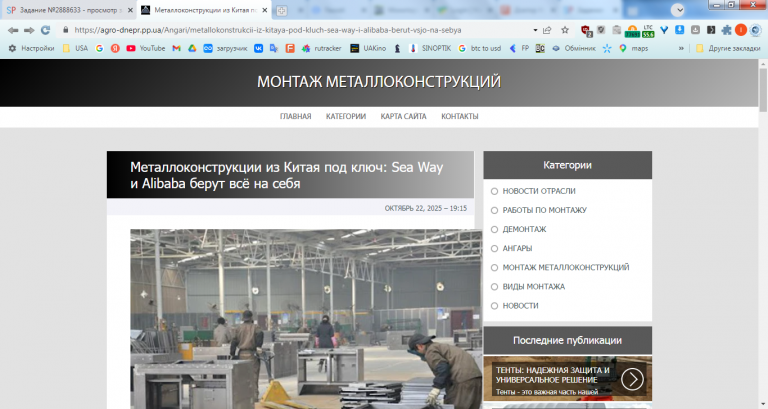The height and width of the screenshot is (409, 768).
Task: Click the article headline about Sea Way и Alibaba
Action: pyautogui.click(x=287, y=175)
